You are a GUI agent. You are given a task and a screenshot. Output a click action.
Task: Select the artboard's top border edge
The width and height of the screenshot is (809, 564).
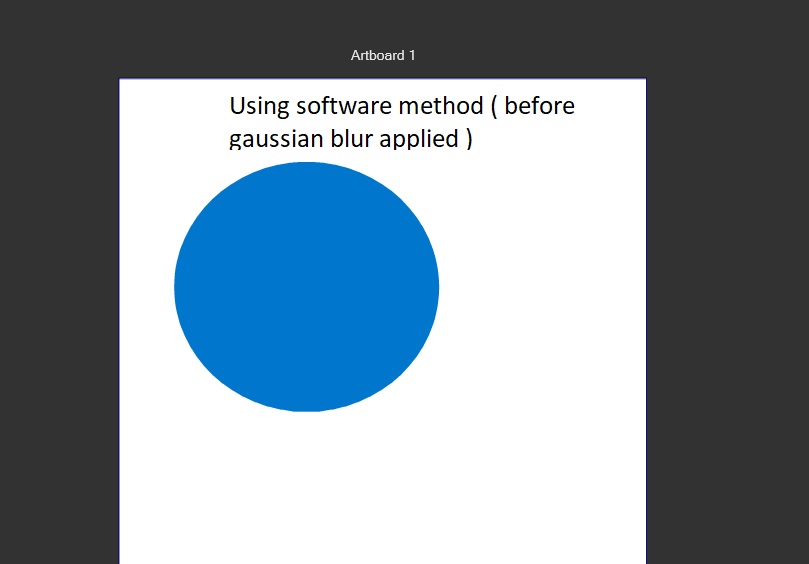pos(383,78)
